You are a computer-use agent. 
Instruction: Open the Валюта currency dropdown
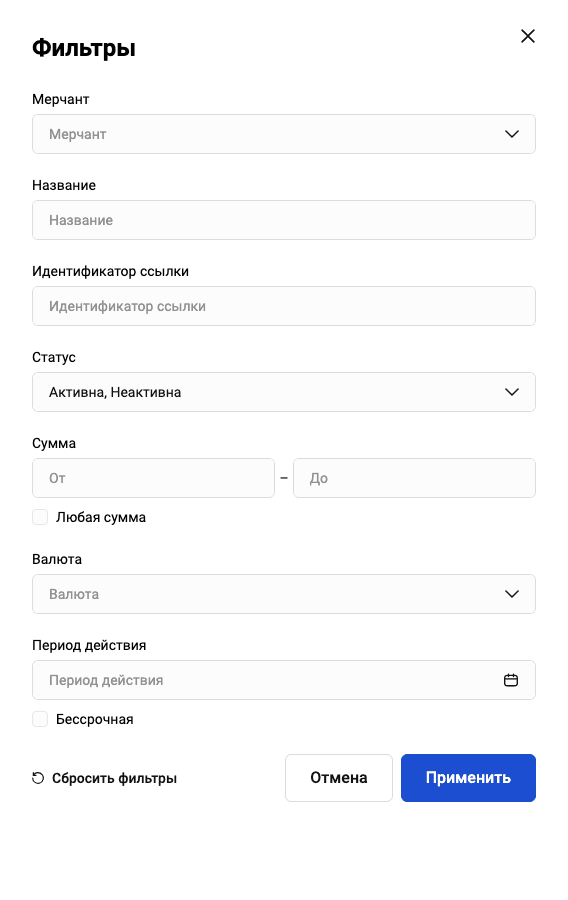(x=284, y=594)
